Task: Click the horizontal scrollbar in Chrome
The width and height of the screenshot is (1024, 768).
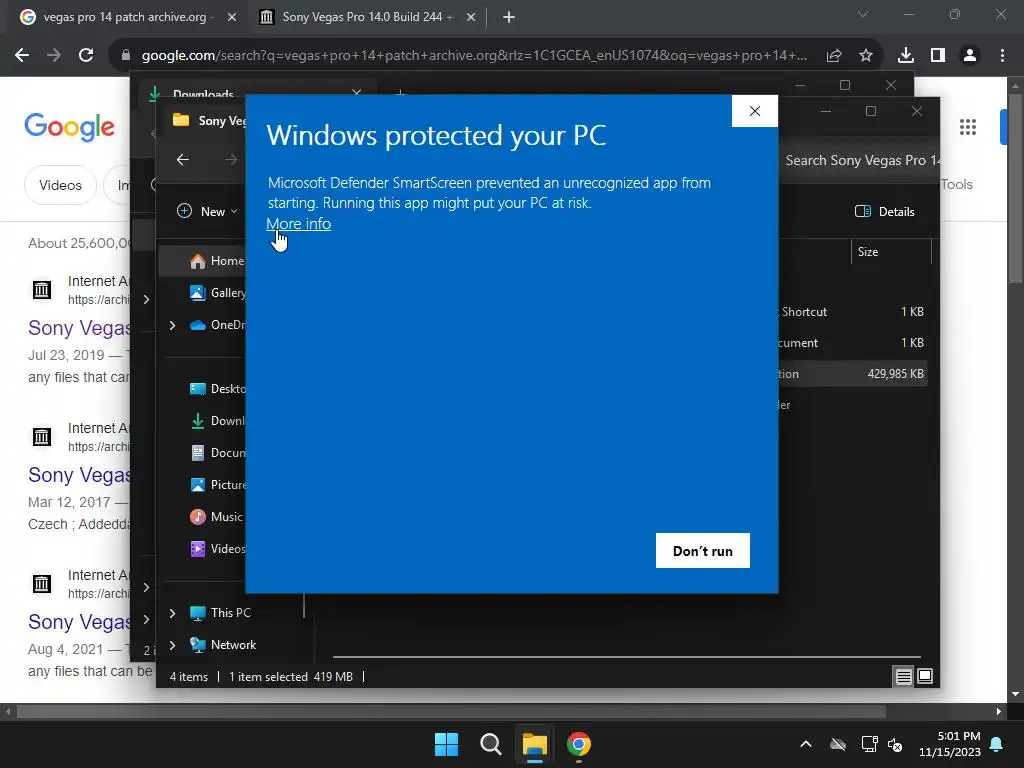Action: click(x=451, y=711)
